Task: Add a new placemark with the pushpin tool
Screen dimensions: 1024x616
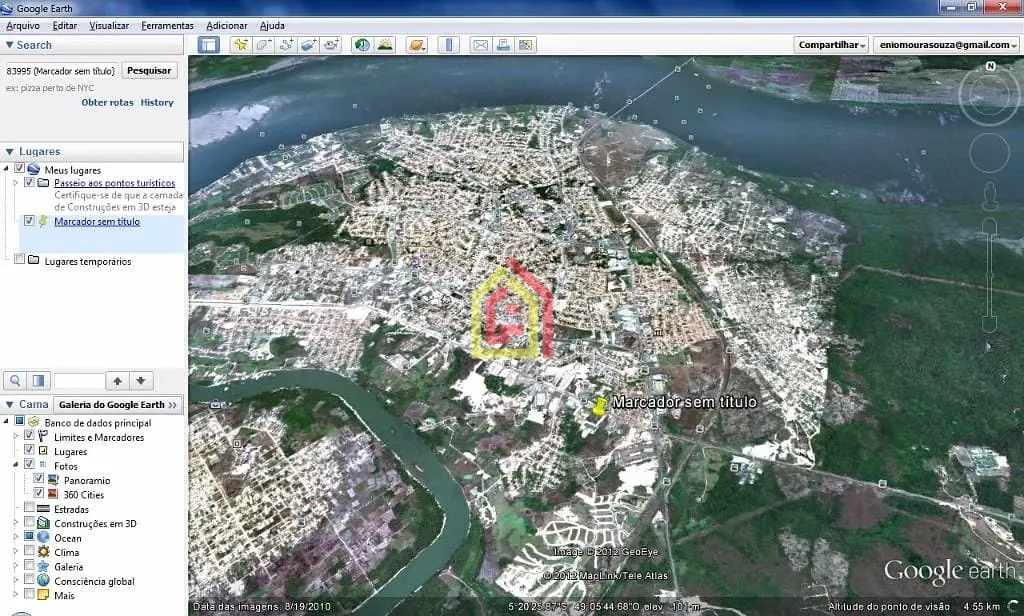Action: click(x=240, y=44)
